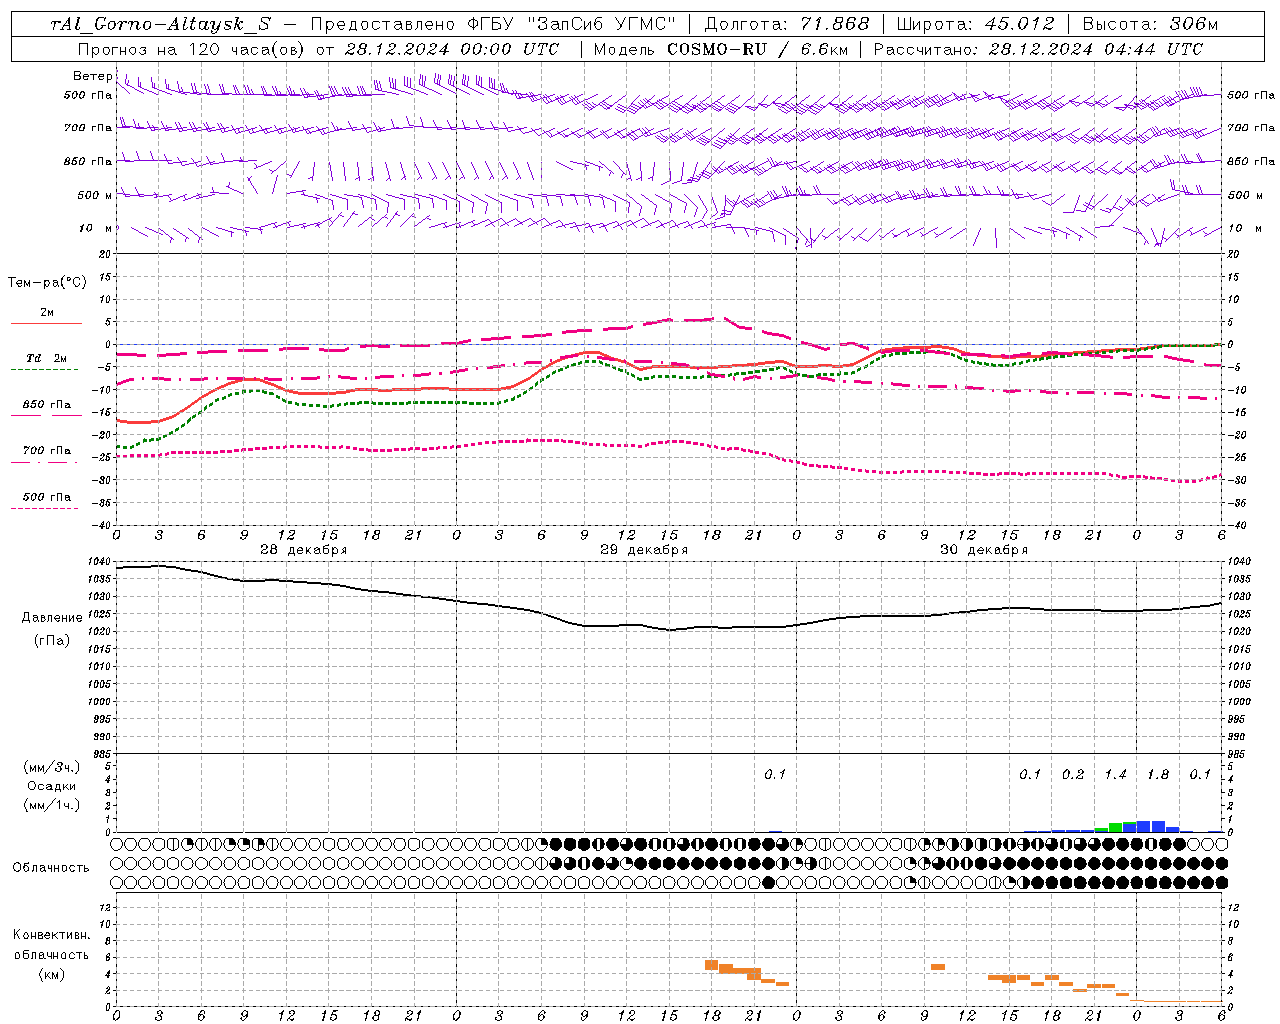Select 850 гПа in the temperature legend

click(x=47, y=405)
